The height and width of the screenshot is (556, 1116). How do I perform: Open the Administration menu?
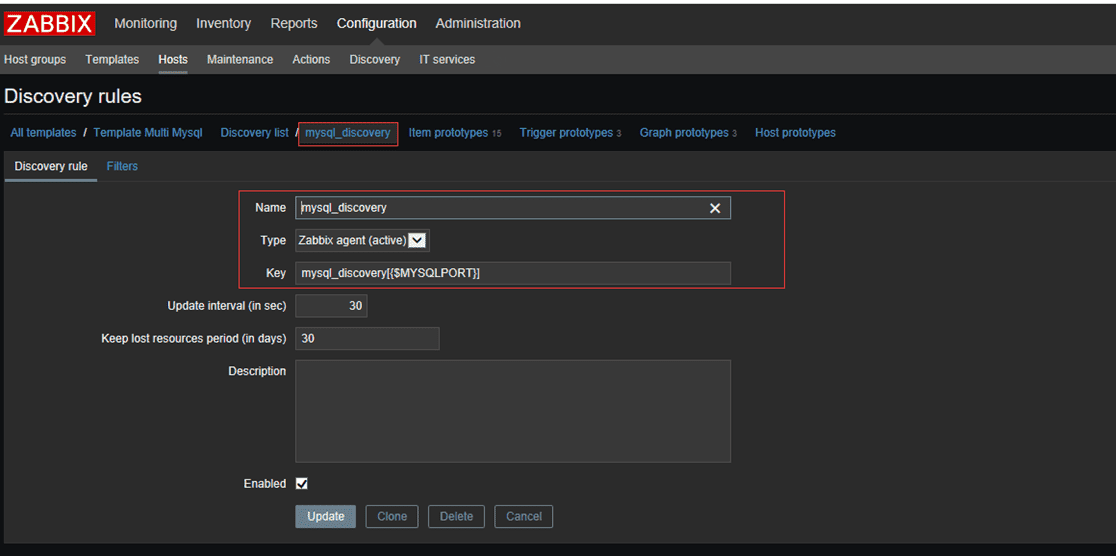[x=478, y=23]
